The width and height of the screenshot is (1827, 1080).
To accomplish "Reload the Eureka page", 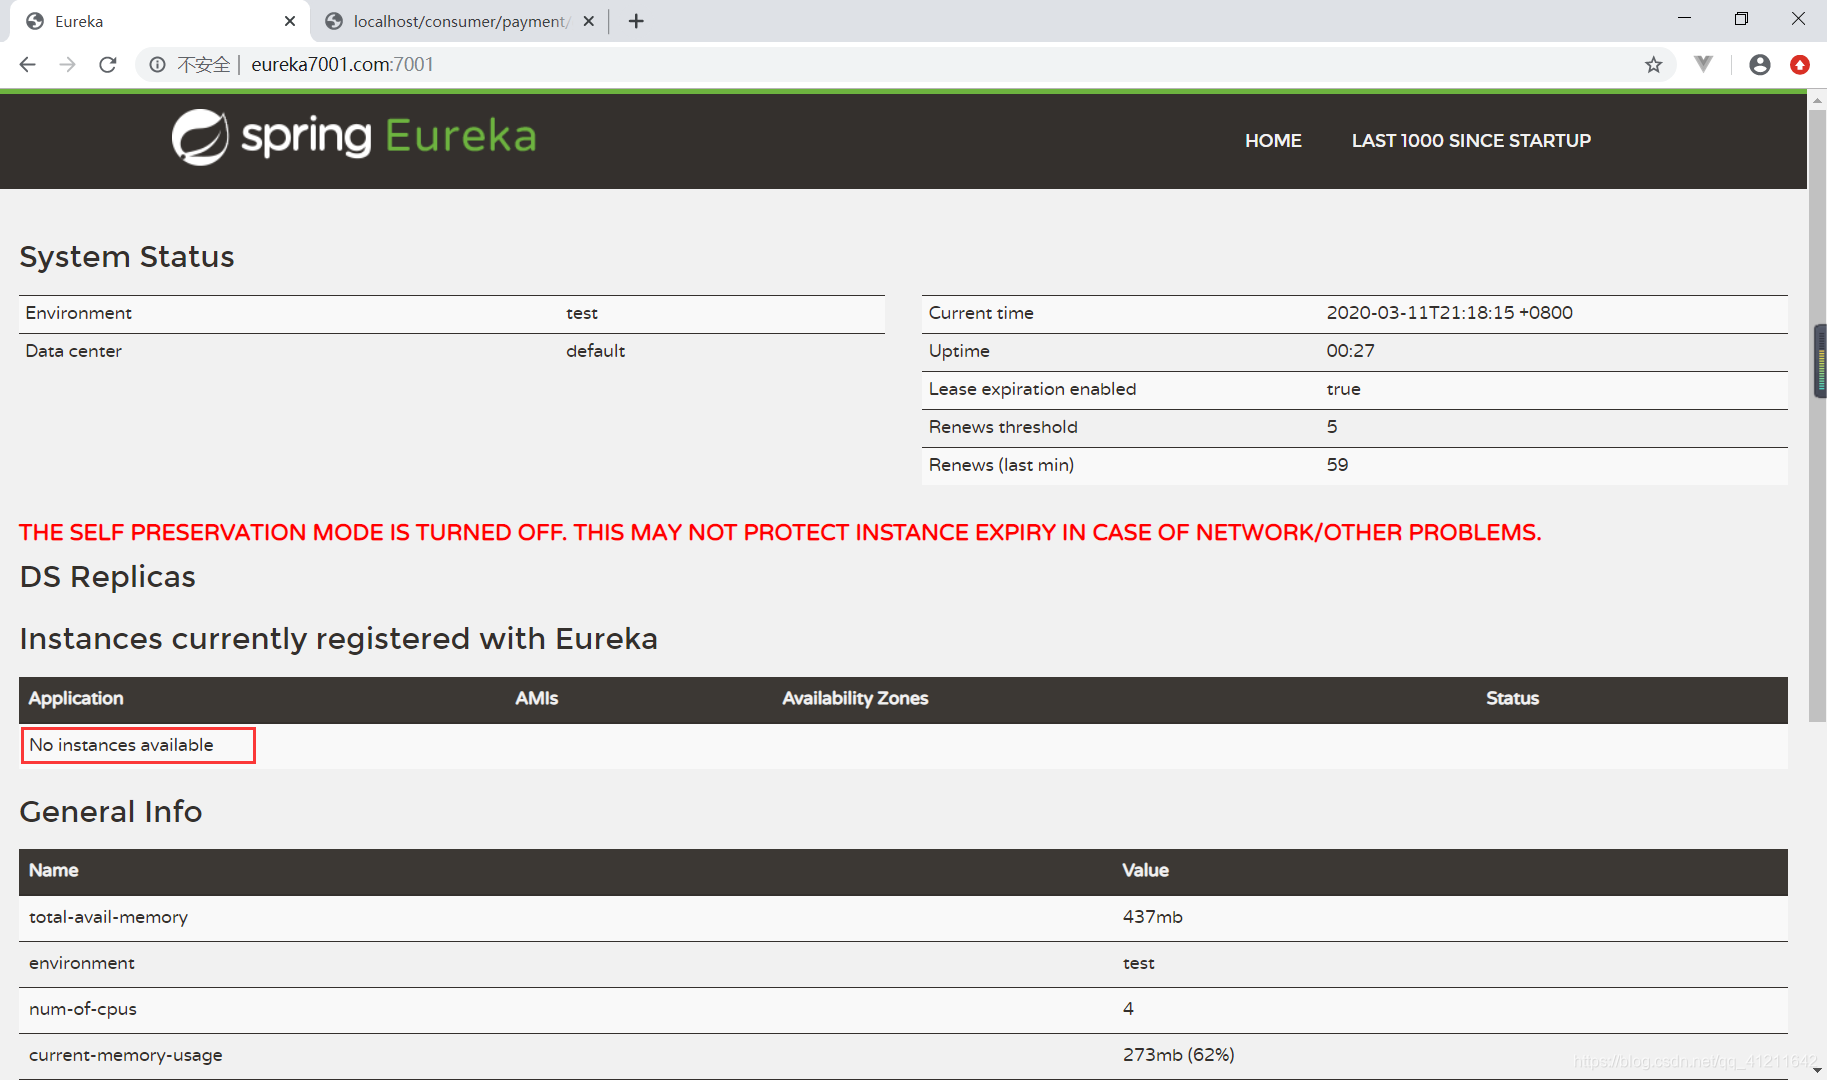I will (108, 65).
